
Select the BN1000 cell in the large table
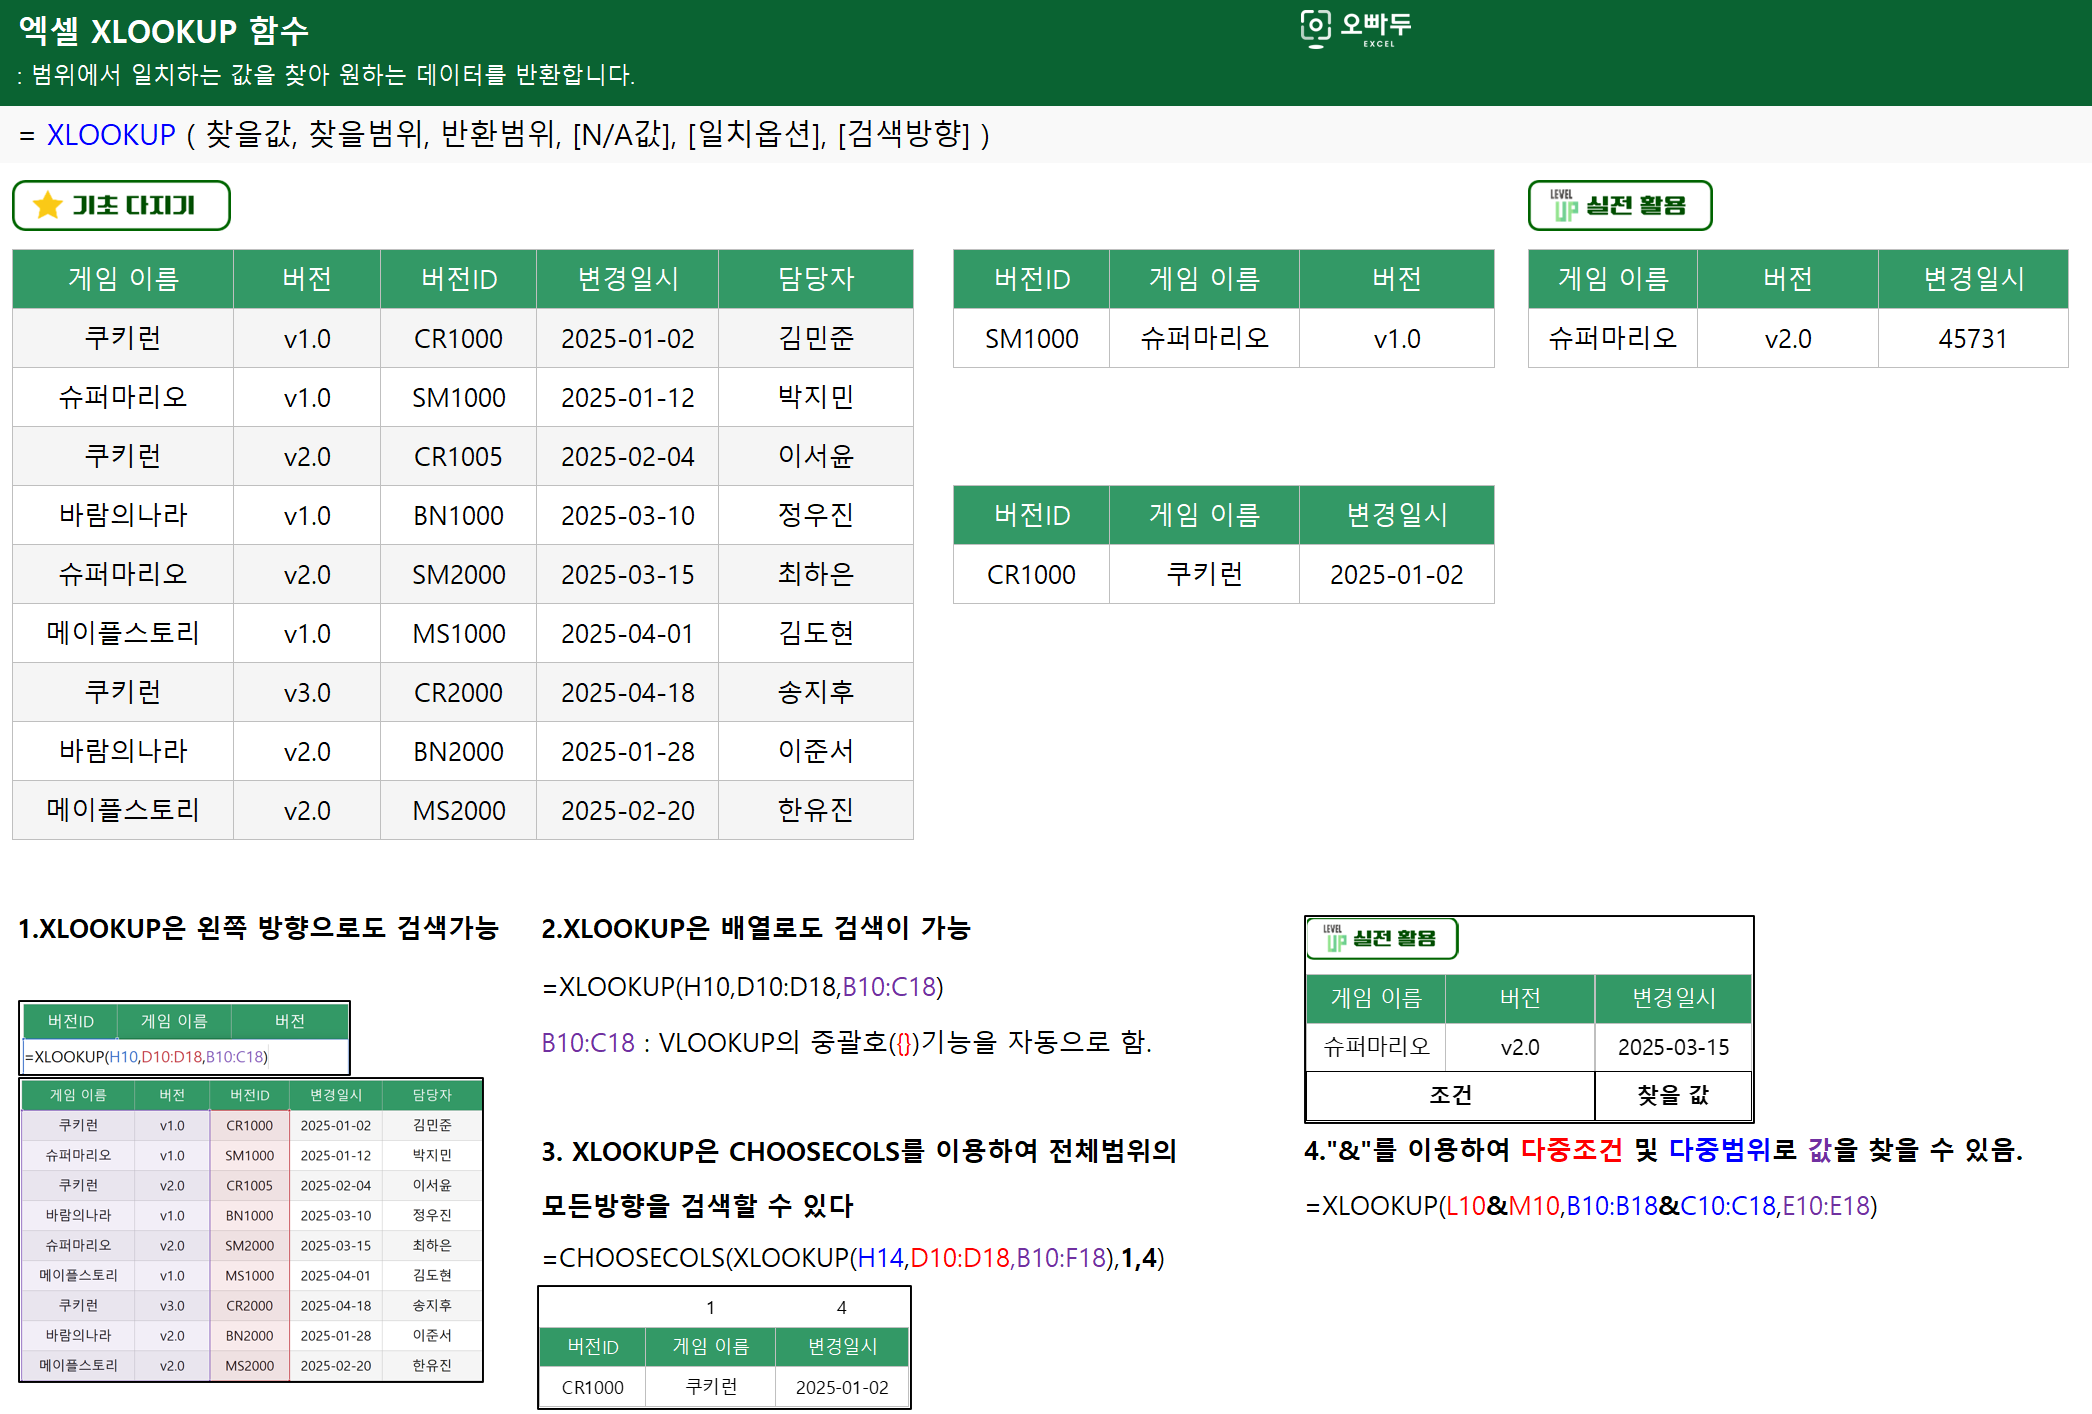[x=459, y=515]
